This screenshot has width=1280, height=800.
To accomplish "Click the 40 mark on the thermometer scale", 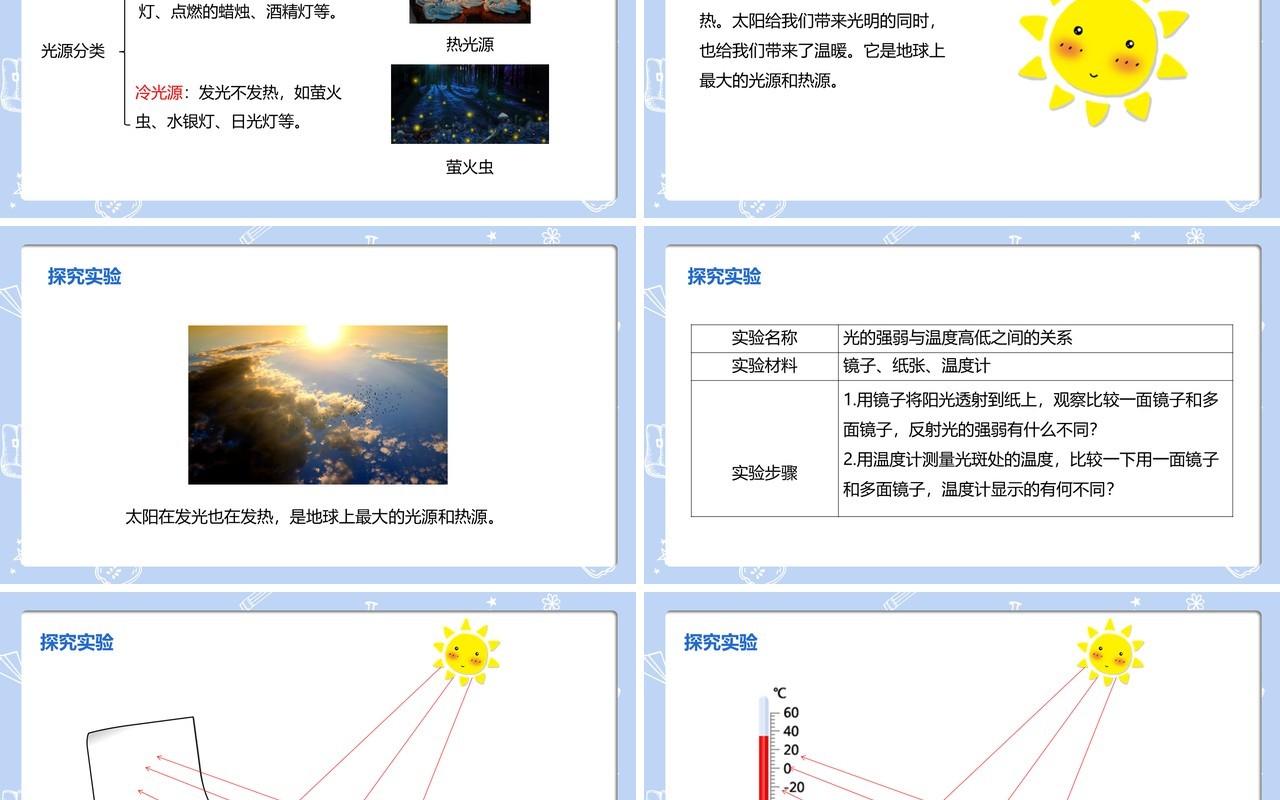I will point(791,732).
